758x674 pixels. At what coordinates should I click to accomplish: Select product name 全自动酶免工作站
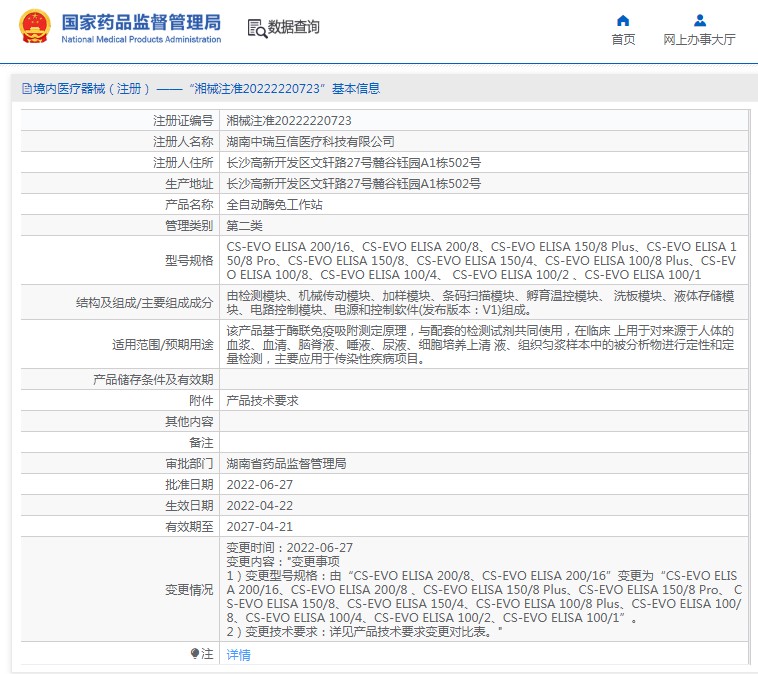(x=274, y=205)
